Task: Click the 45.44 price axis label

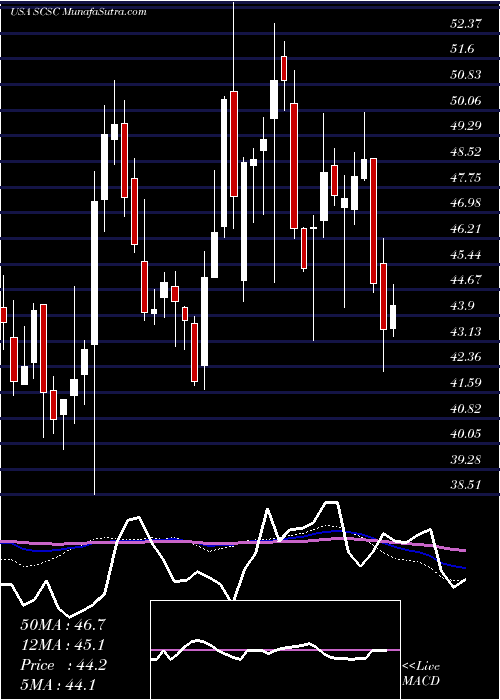Action: (x=466, y=255)
